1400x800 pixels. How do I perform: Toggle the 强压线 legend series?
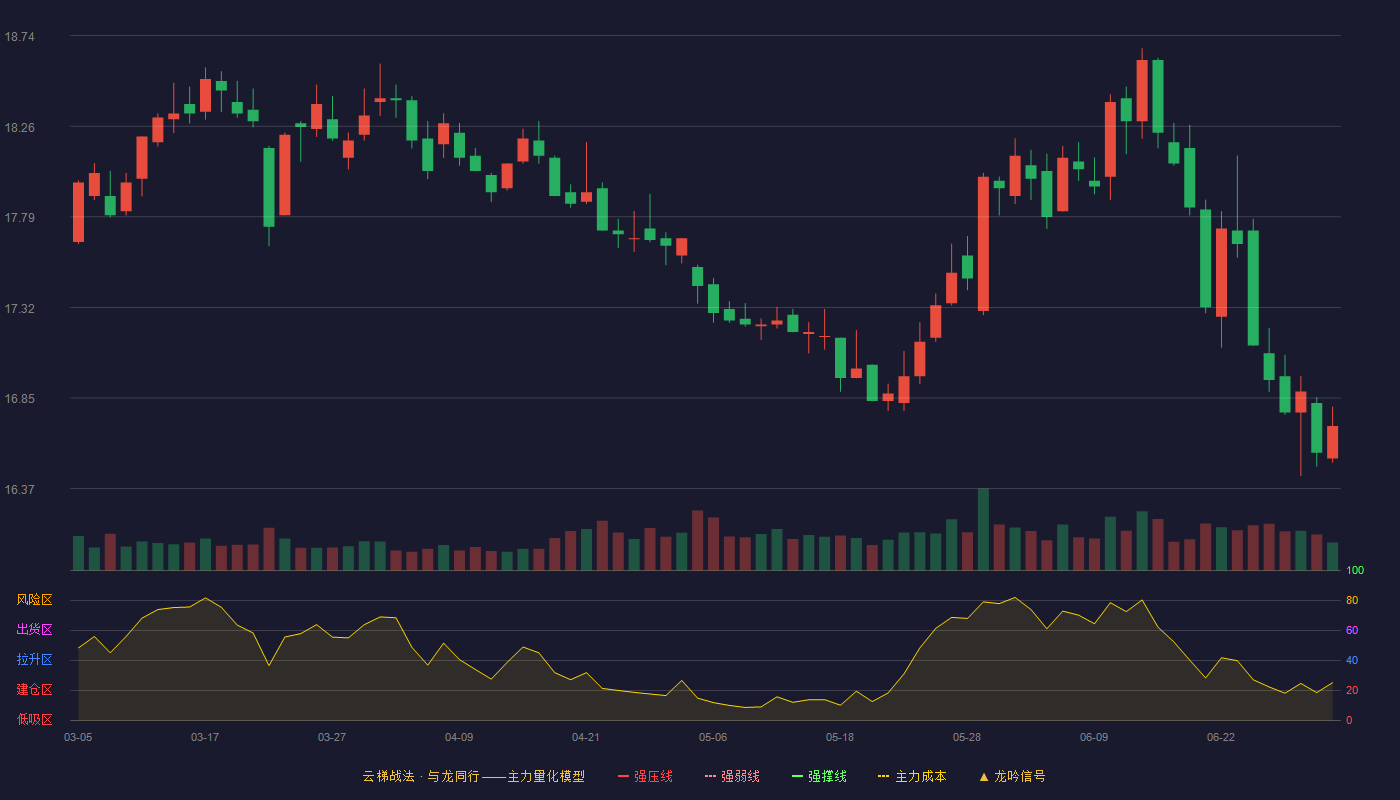645,776
